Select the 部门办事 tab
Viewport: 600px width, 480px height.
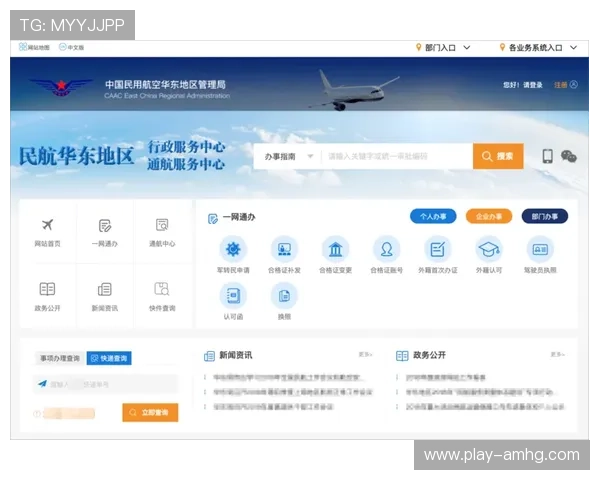(545, 217)
